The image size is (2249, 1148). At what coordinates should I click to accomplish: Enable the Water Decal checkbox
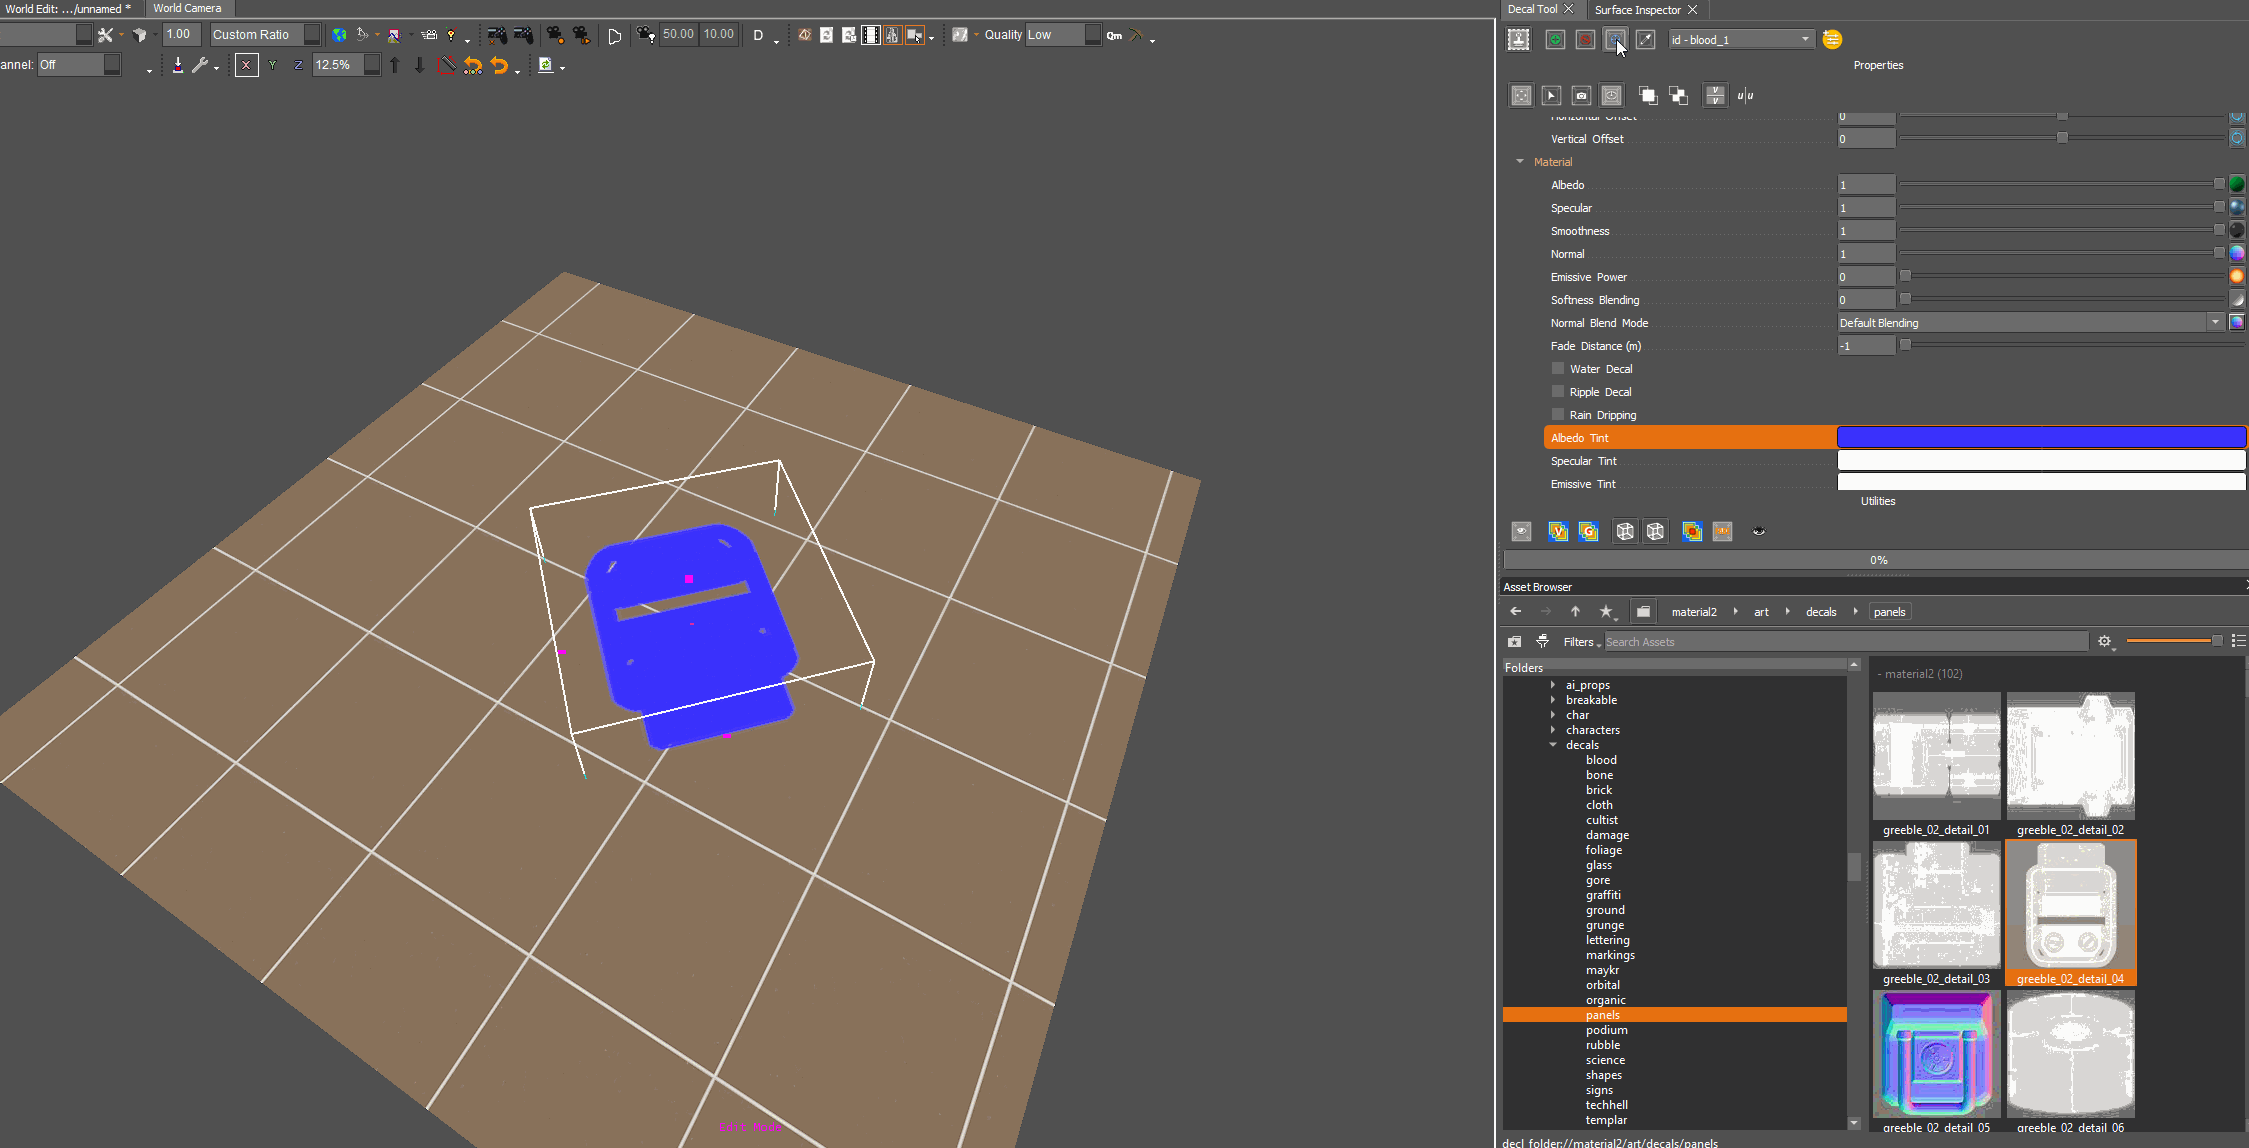tap(1557, 369)
